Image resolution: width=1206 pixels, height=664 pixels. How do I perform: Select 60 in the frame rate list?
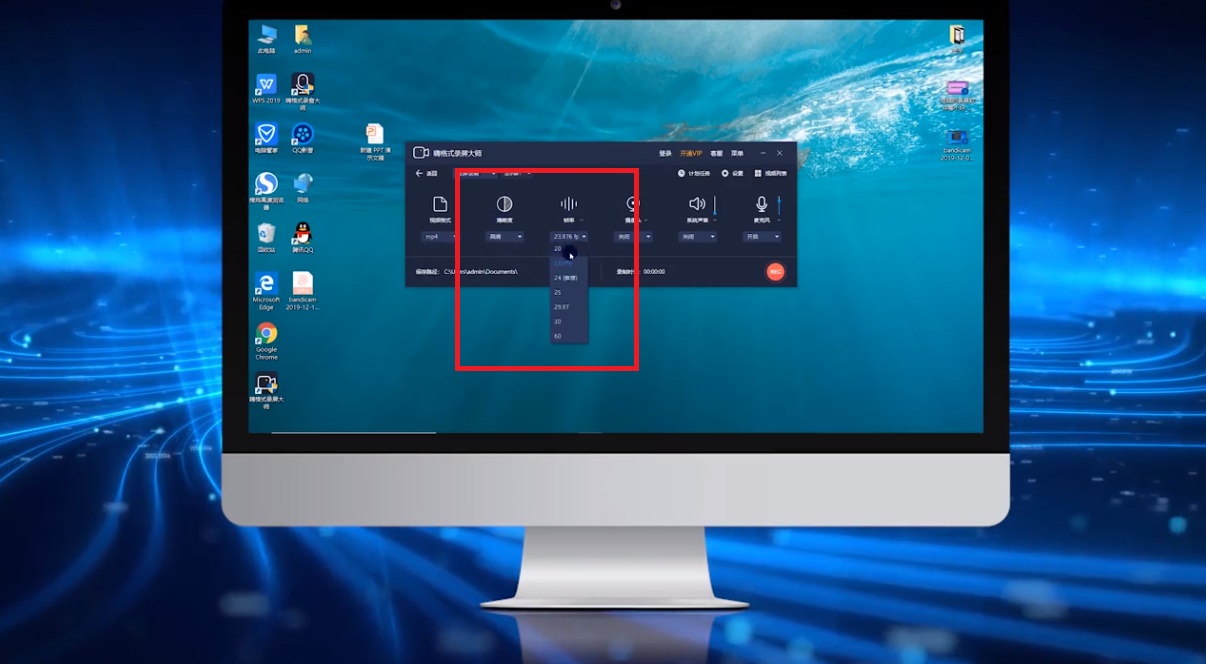569,336
